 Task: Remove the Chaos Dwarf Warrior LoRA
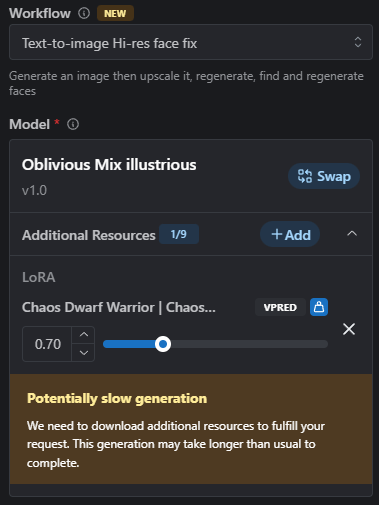pyautogui.click(x=349, y=329)
